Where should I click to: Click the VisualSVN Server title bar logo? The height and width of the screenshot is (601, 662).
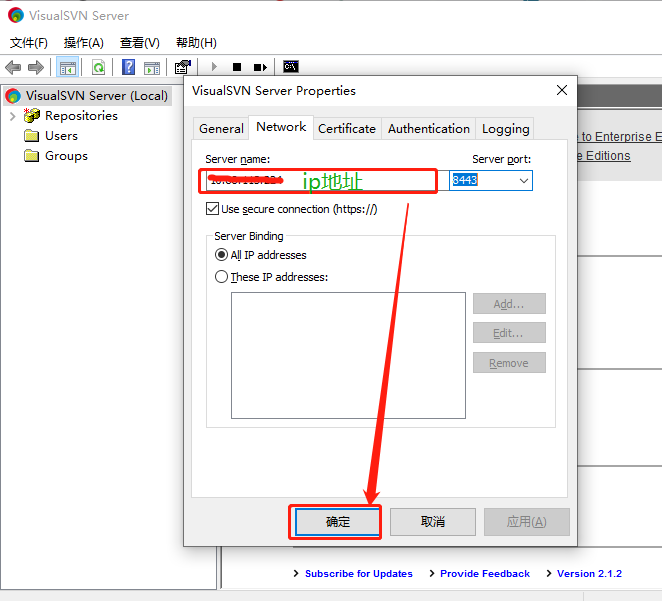point(16,15)
